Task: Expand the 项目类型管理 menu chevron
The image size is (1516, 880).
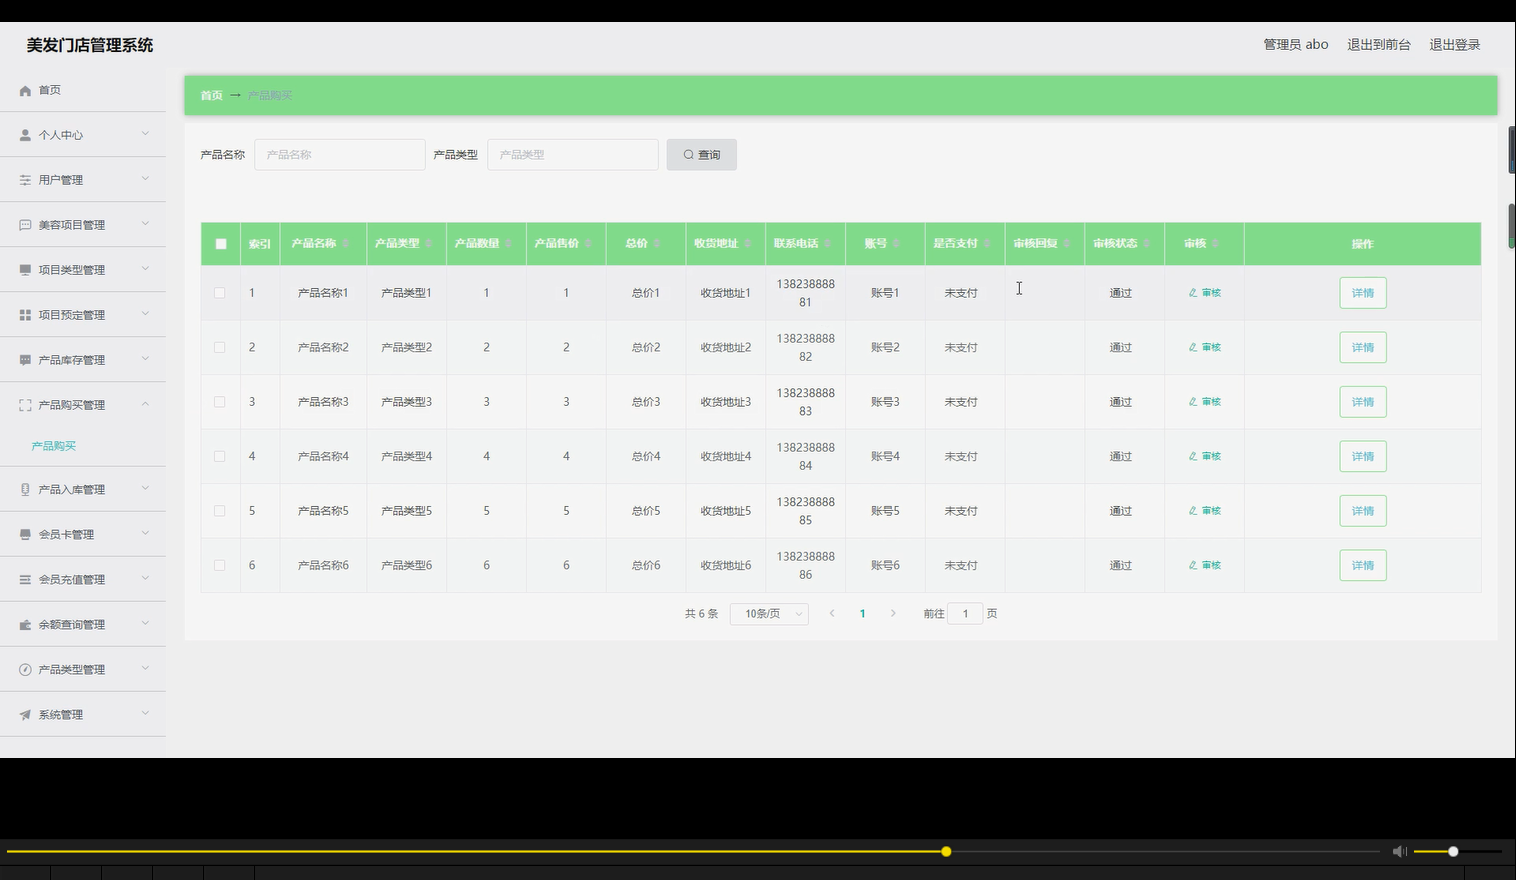Action: click(x=145, y=269)
